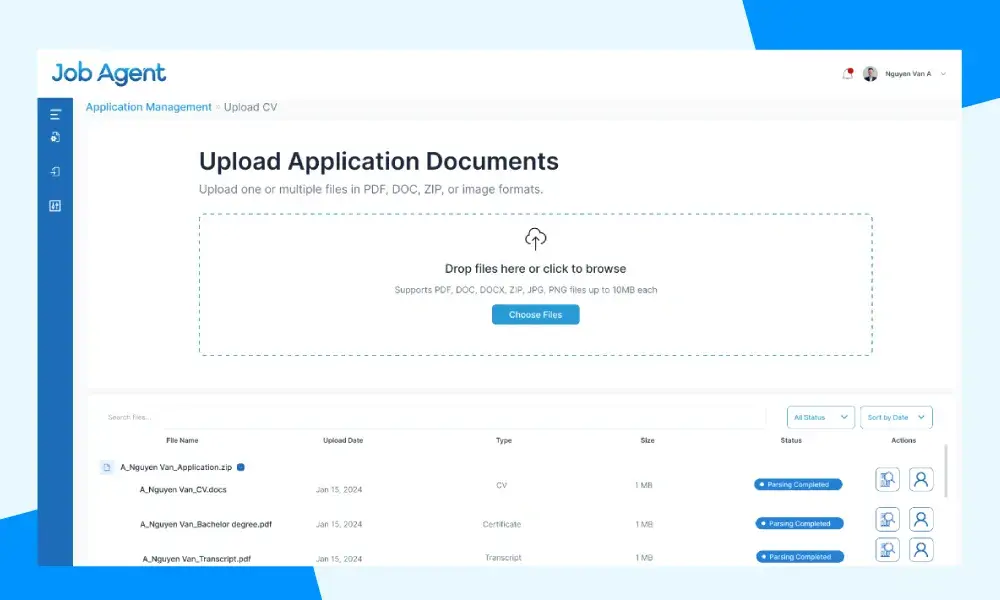The width and height of the screenshot is (1000, 600).
Task: Click the Search files input field
Action: coord(434,418)
